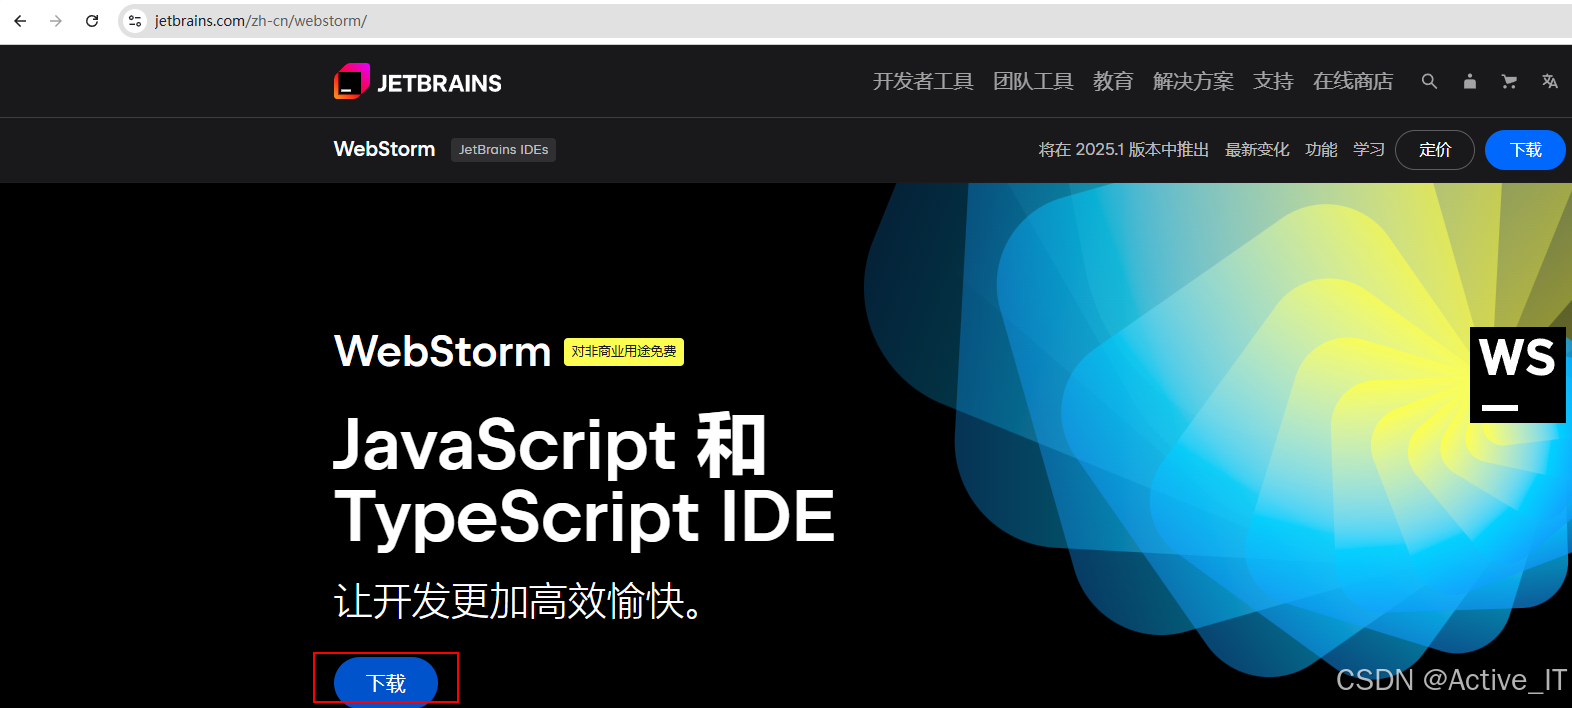Open the 教育 menu

(x=1113, y=81)
